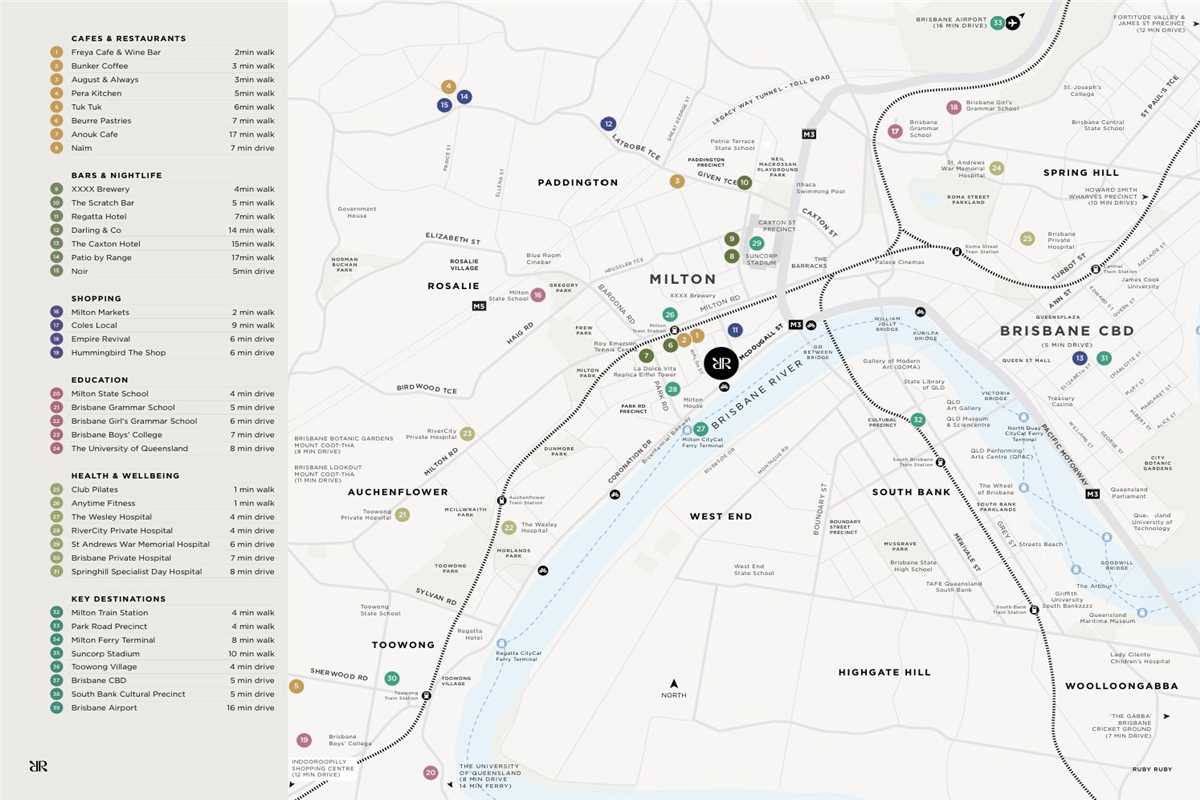This screenshot has height=800, width=1200.
Task: Click map marker 12 on Latrobe Tce
Action: (608, 124)
